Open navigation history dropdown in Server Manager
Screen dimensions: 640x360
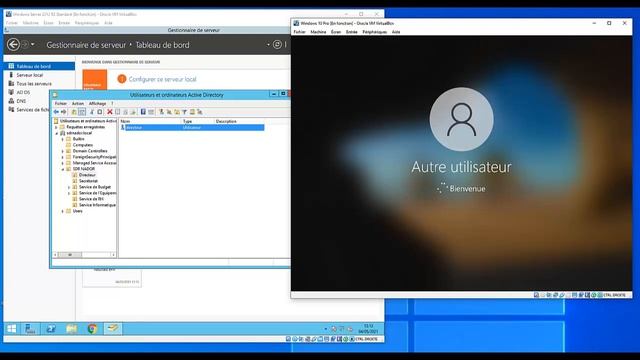33,44
